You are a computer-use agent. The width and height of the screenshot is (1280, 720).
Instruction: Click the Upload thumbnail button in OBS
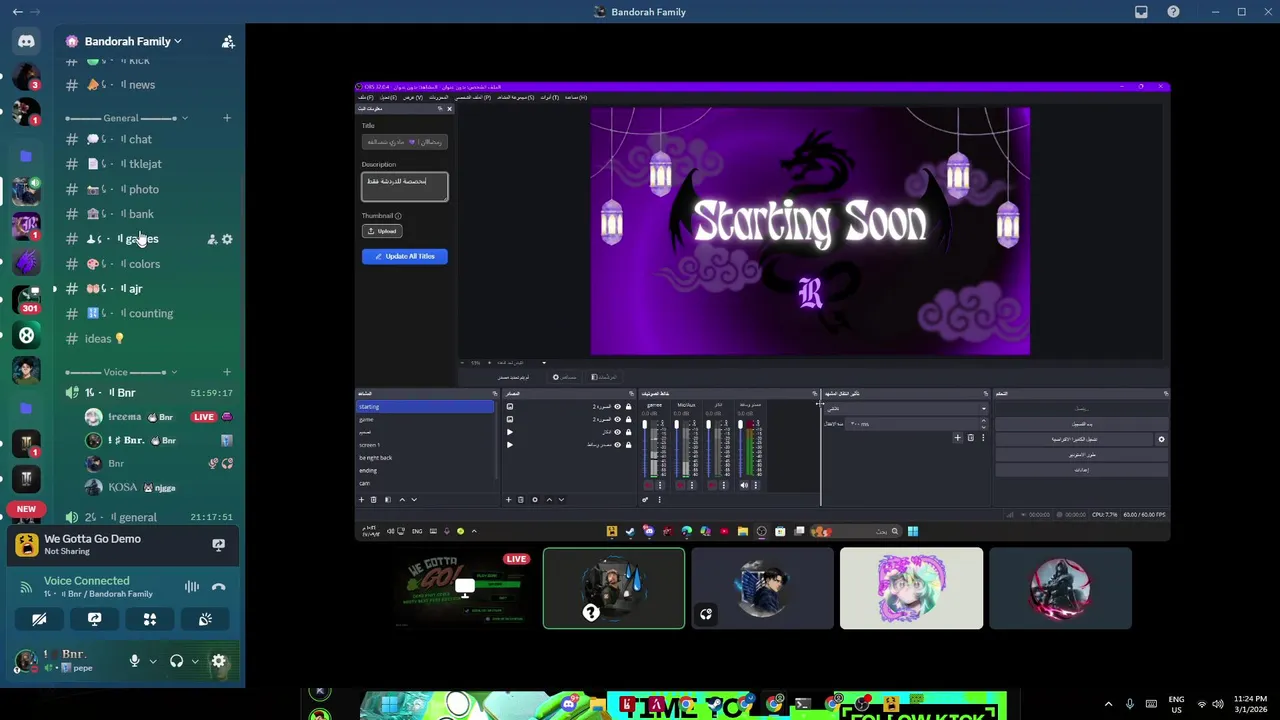[382, 231]
